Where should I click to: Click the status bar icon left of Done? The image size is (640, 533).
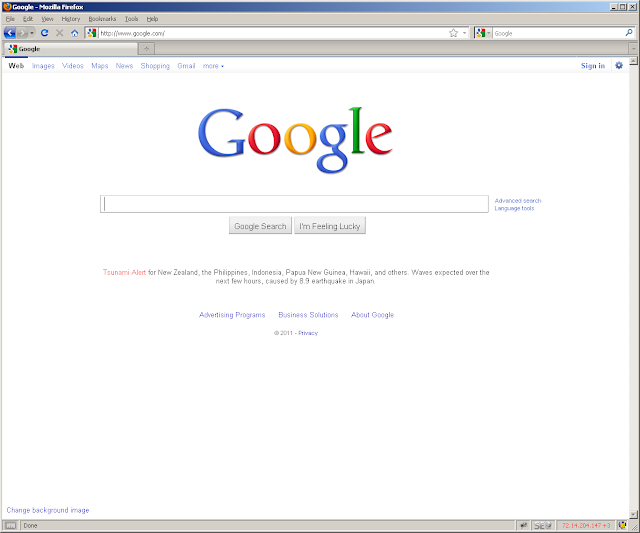[x=11, y=525]
